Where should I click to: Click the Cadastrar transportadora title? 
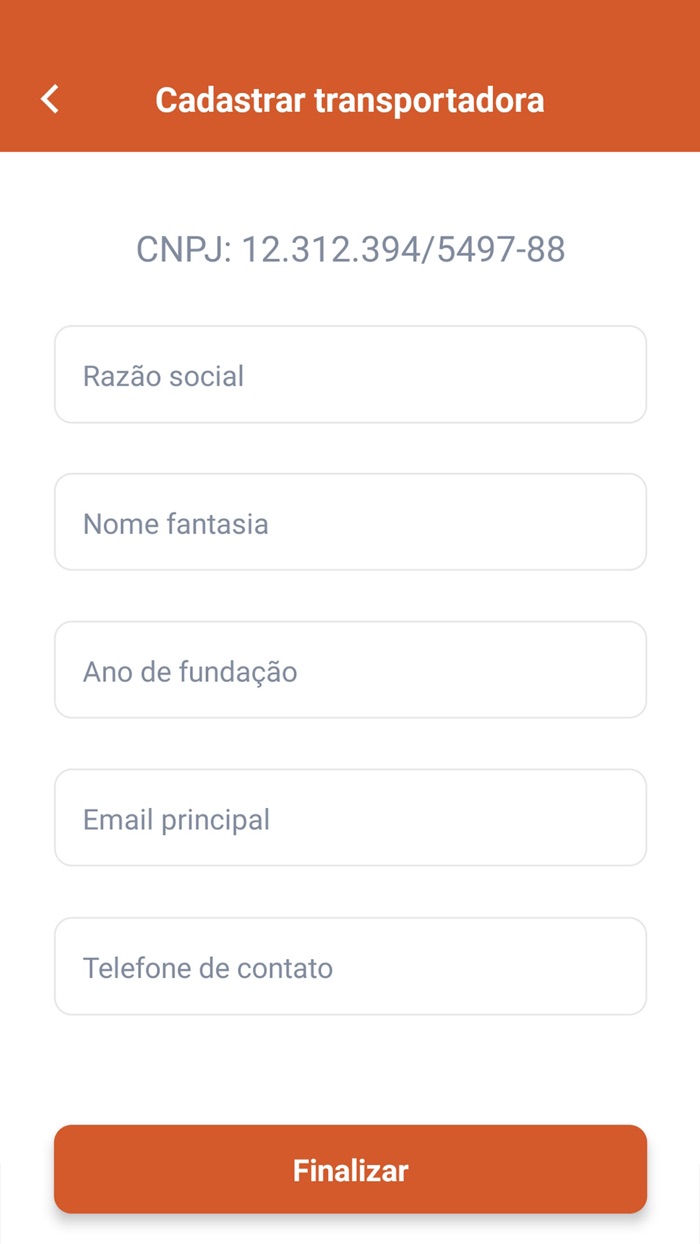(350, 99)
